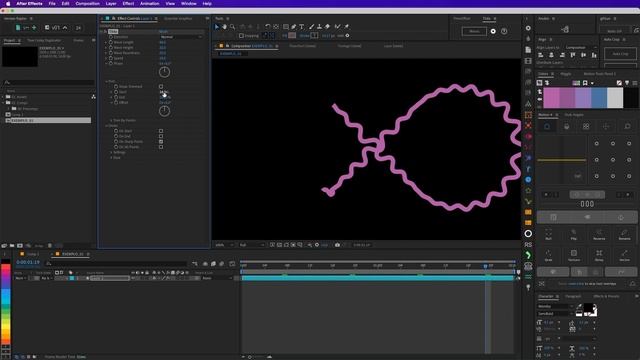Select the Selection arrow tool
This screenshot has width=640, height=360.
217,27
